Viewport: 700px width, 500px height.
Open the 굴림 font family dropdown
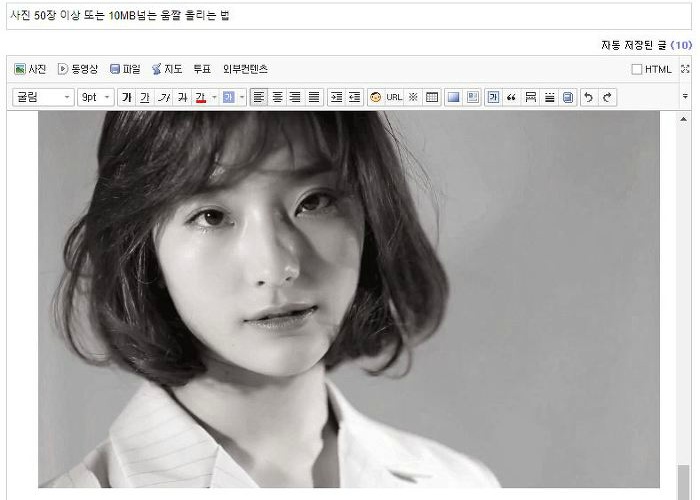(43, 97)
